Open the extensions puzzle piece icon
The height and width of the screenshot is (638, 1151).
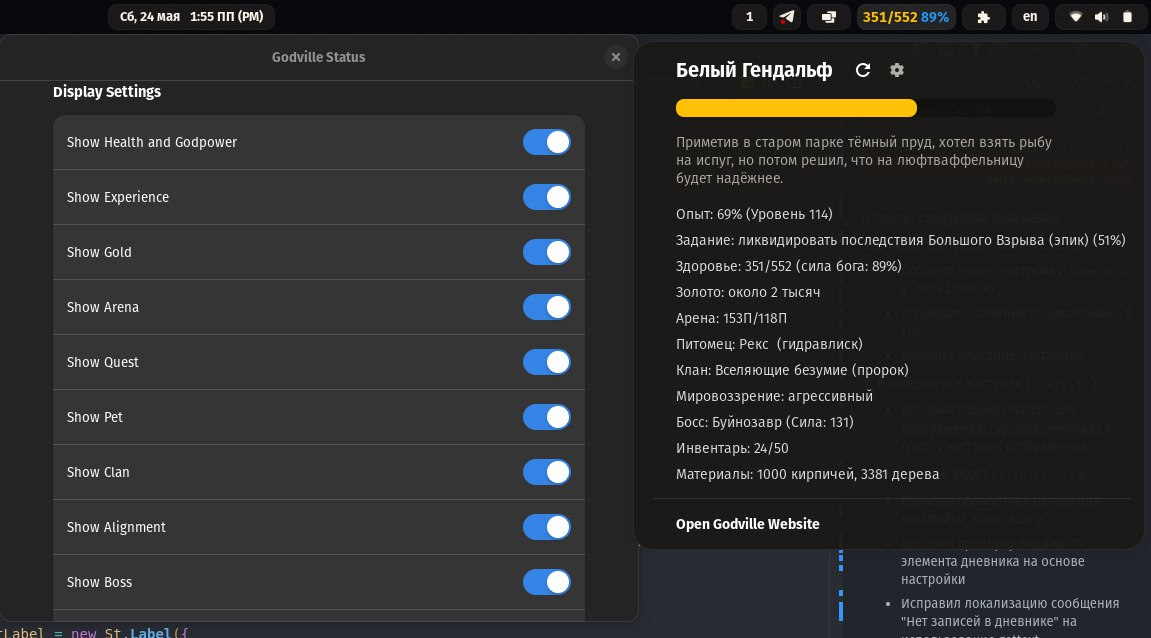984,17
